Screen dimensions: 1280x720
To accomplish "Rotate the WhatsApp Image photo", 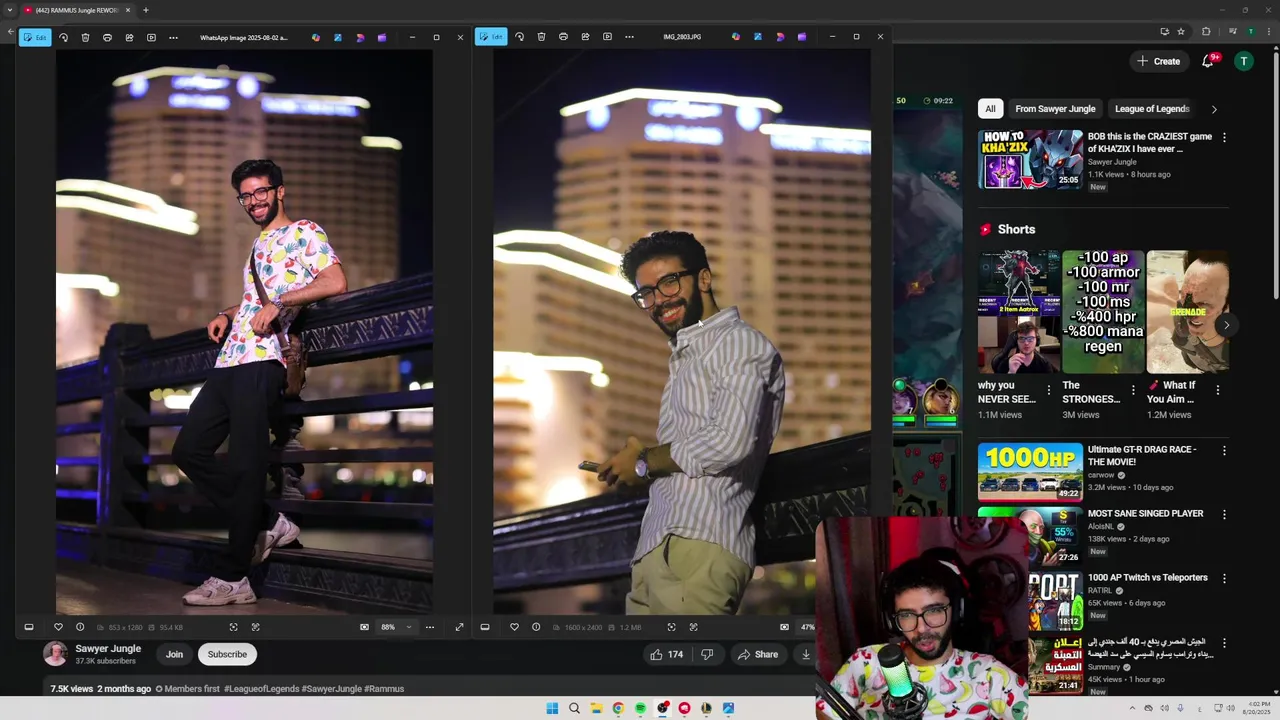I will [x=63, y=37].
